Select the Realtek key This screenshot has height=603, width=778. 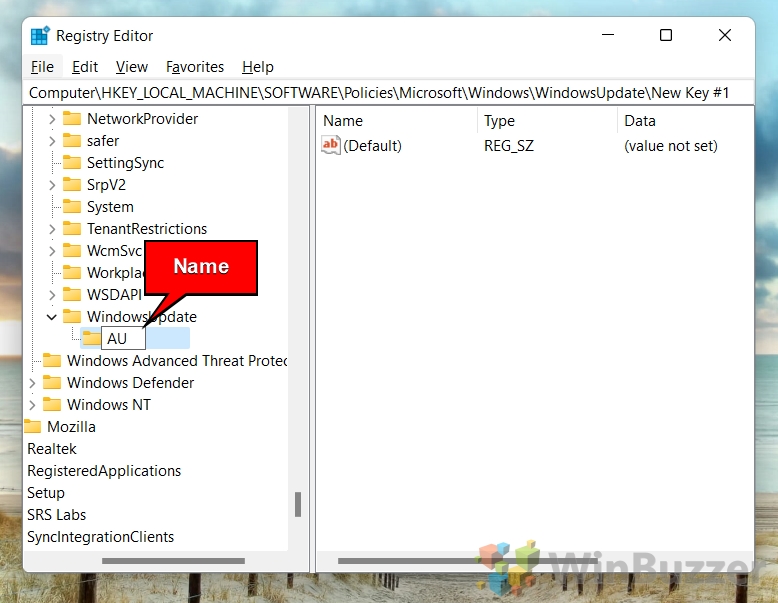click(52, 449)
